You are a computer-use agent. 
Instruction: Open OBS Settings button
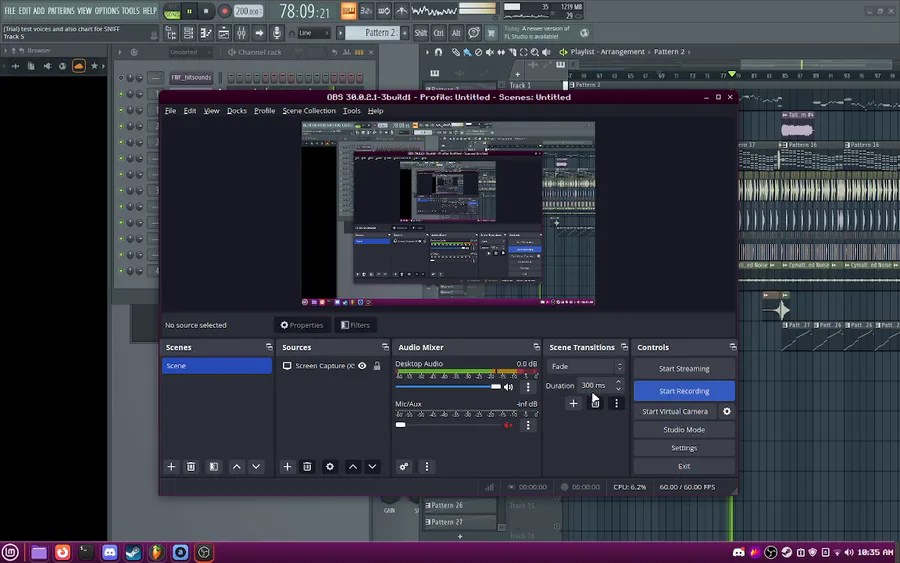(684, 448)
